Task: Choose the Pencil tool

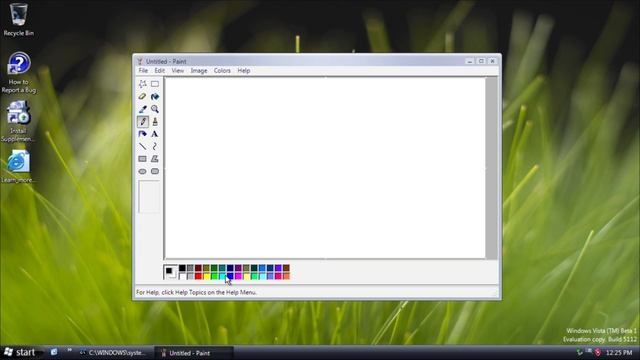Action: tap(142, 122)
